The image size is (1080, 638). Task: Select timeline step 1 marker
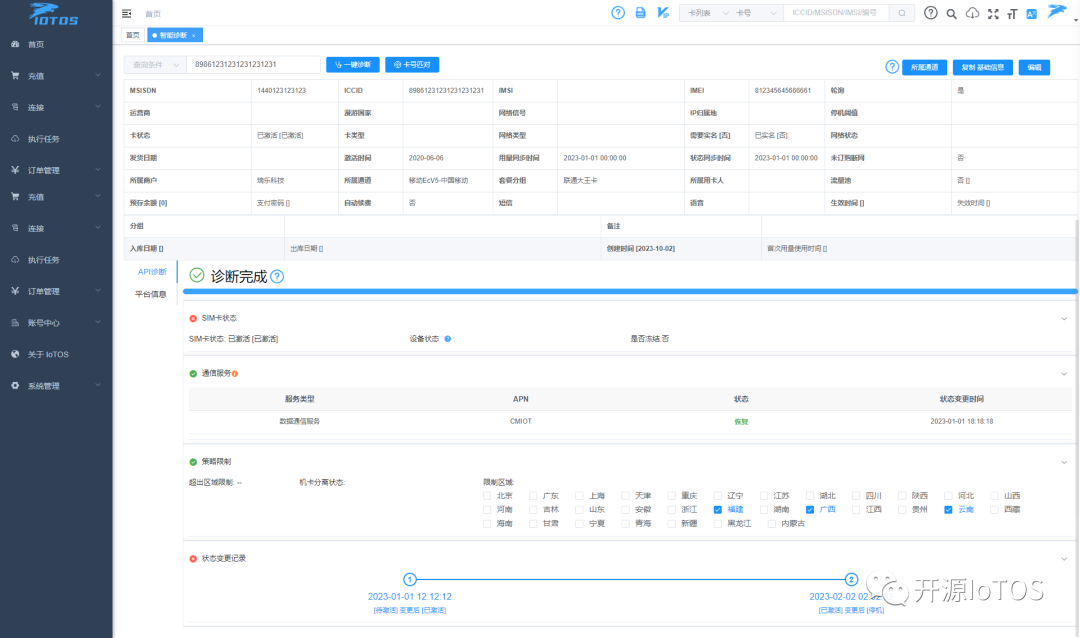[410, 579]
